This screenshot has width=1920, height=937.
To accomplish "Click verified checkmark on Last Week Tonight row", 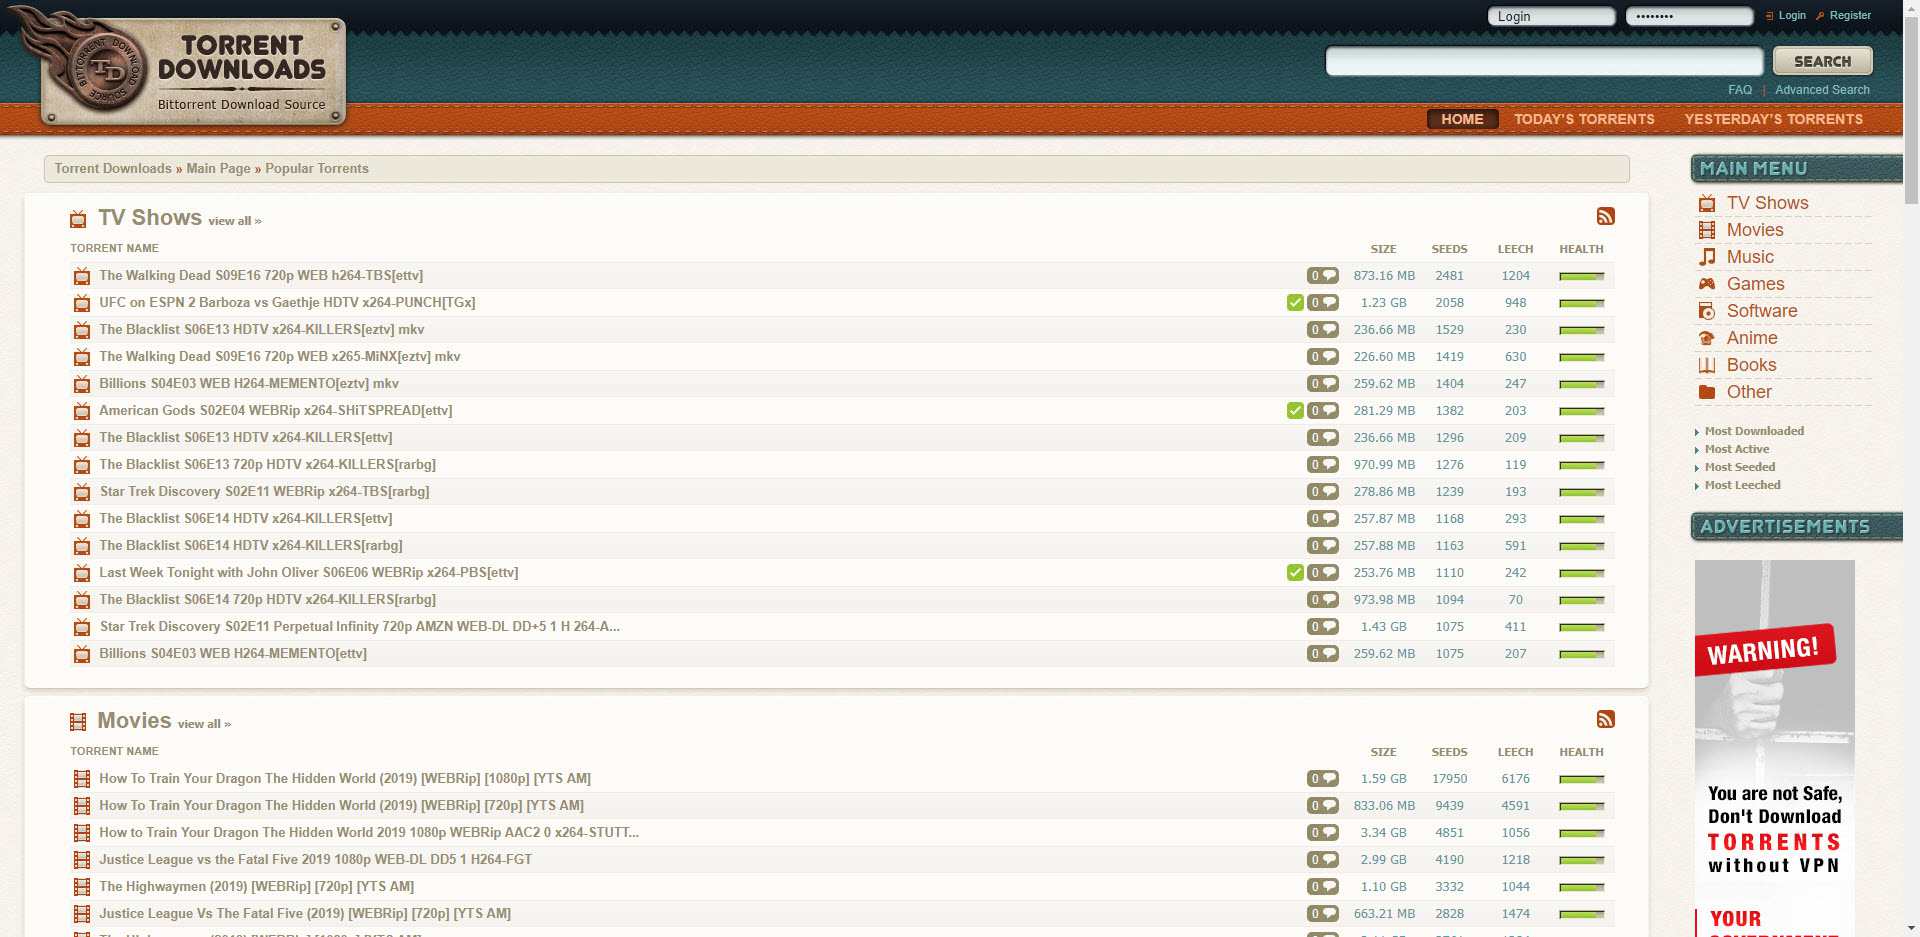I will point(1295,572).
